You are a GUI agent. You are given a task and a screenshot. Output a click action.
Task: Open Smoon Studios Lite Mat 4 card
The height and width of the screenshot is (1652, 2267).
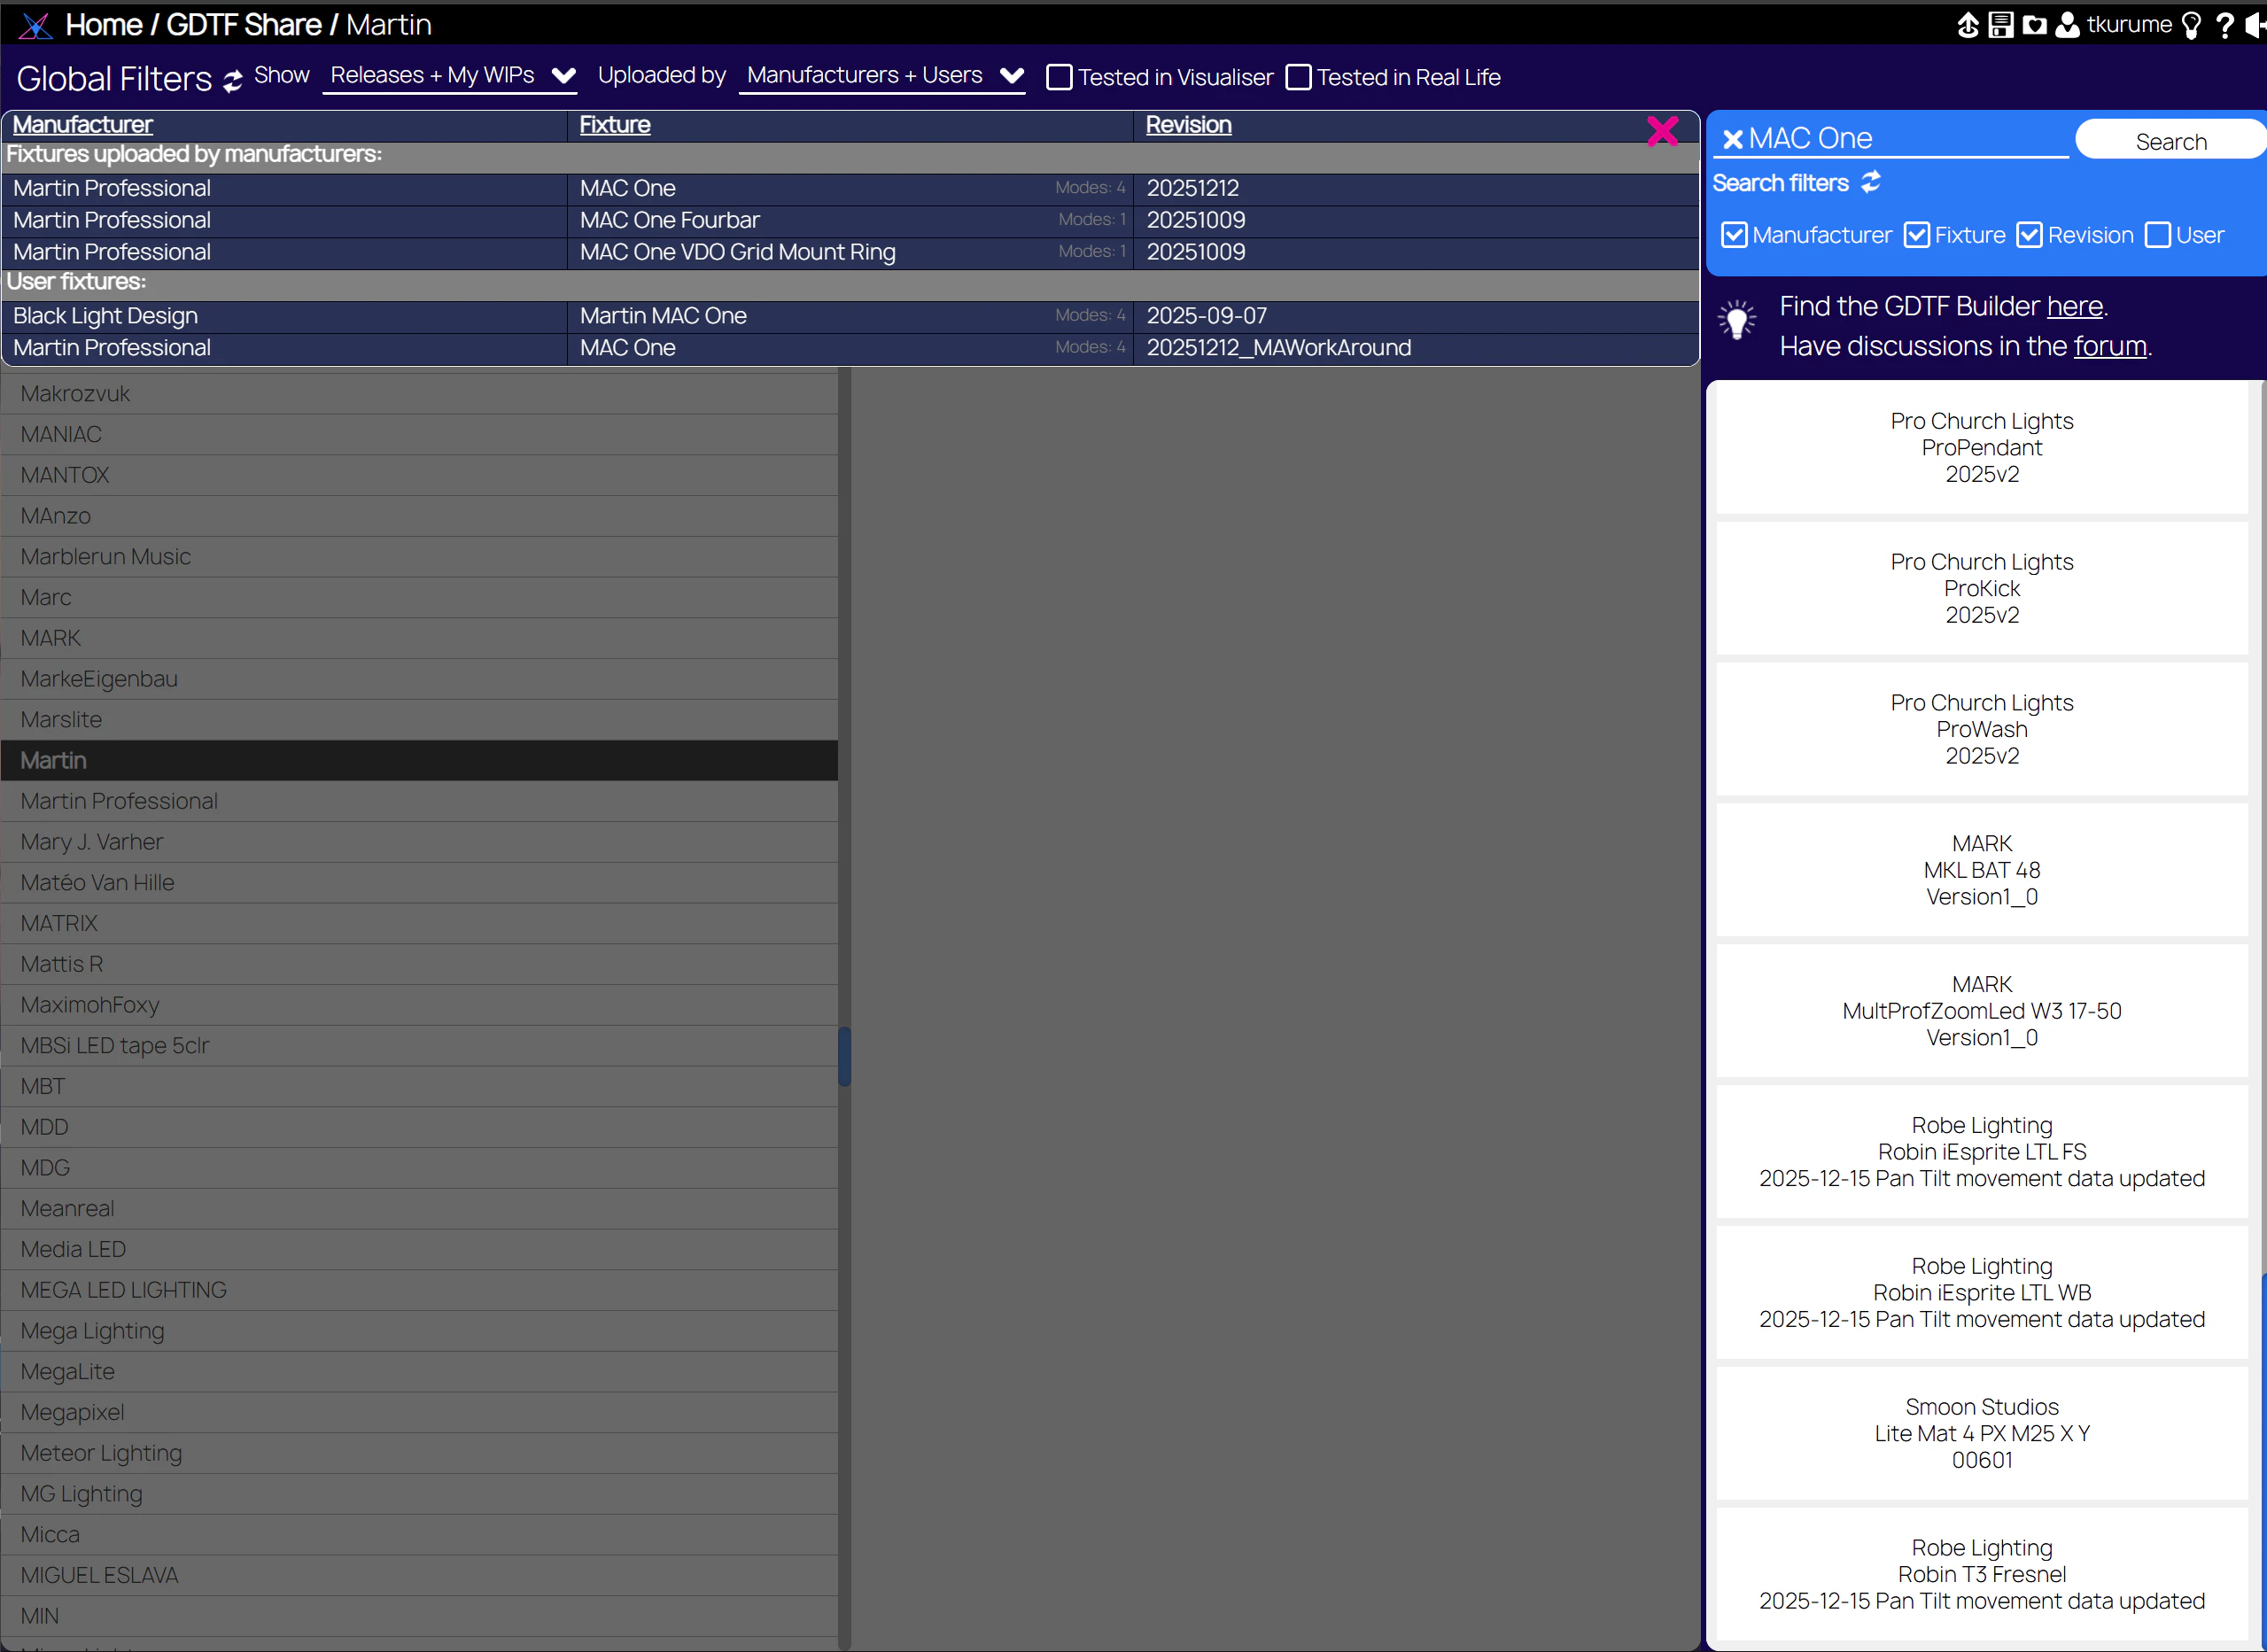coord(1981,1434)
